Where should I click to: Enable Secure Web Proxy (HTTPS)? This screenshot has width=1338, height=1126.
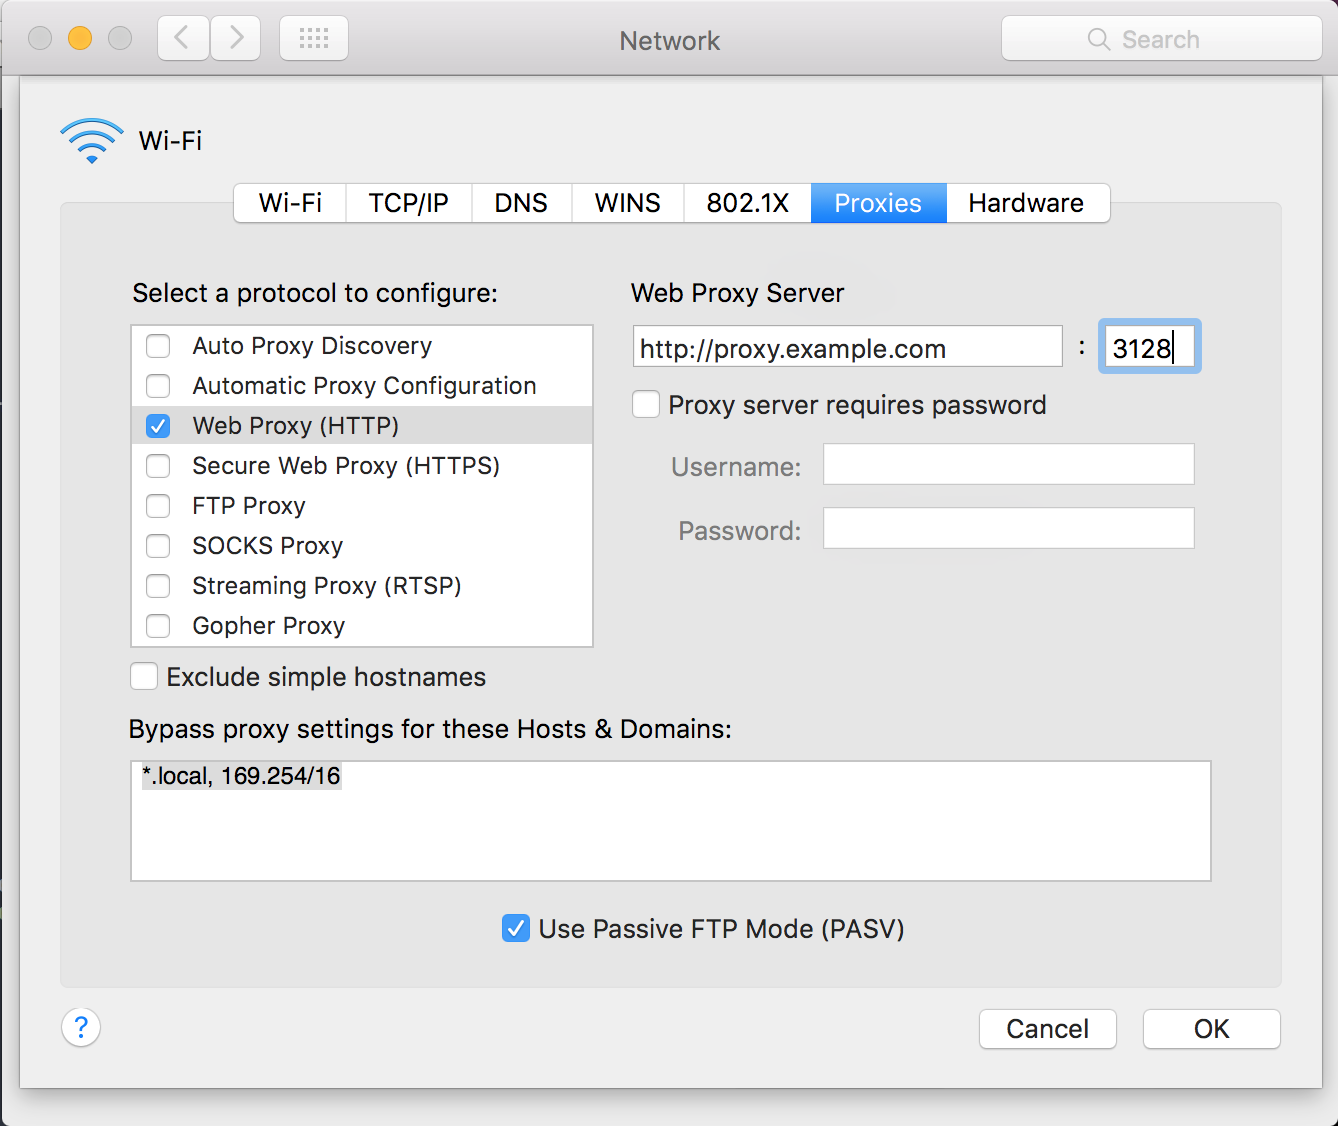pos(157,466)
